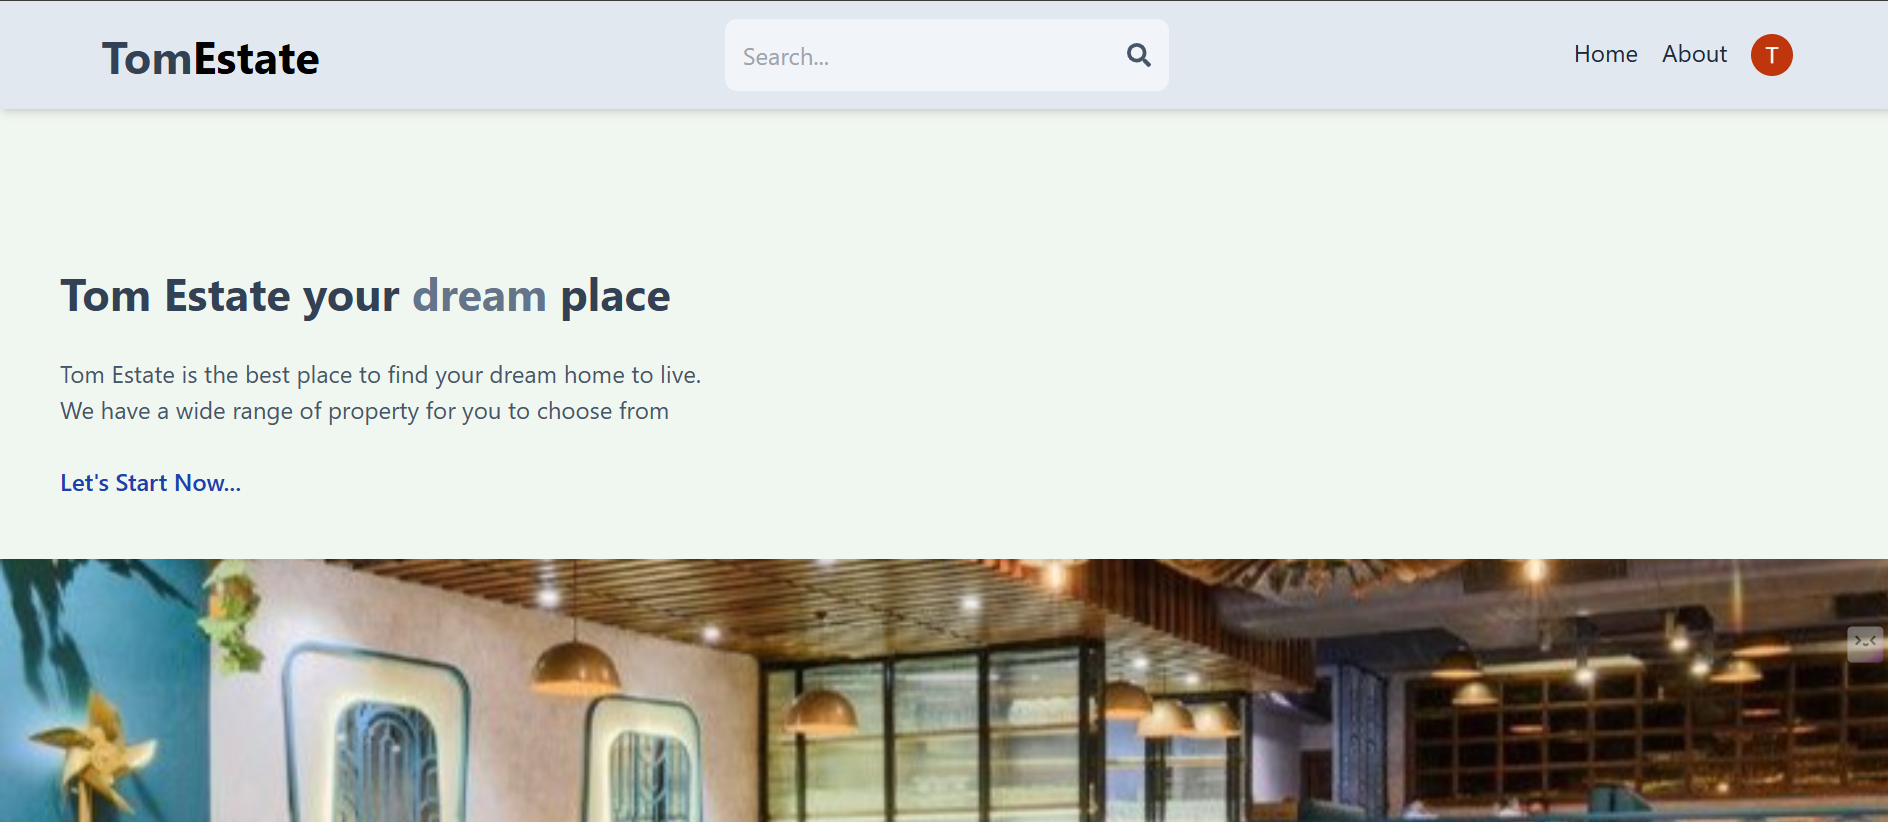Click the Search... placeholder text

[786, 57]
